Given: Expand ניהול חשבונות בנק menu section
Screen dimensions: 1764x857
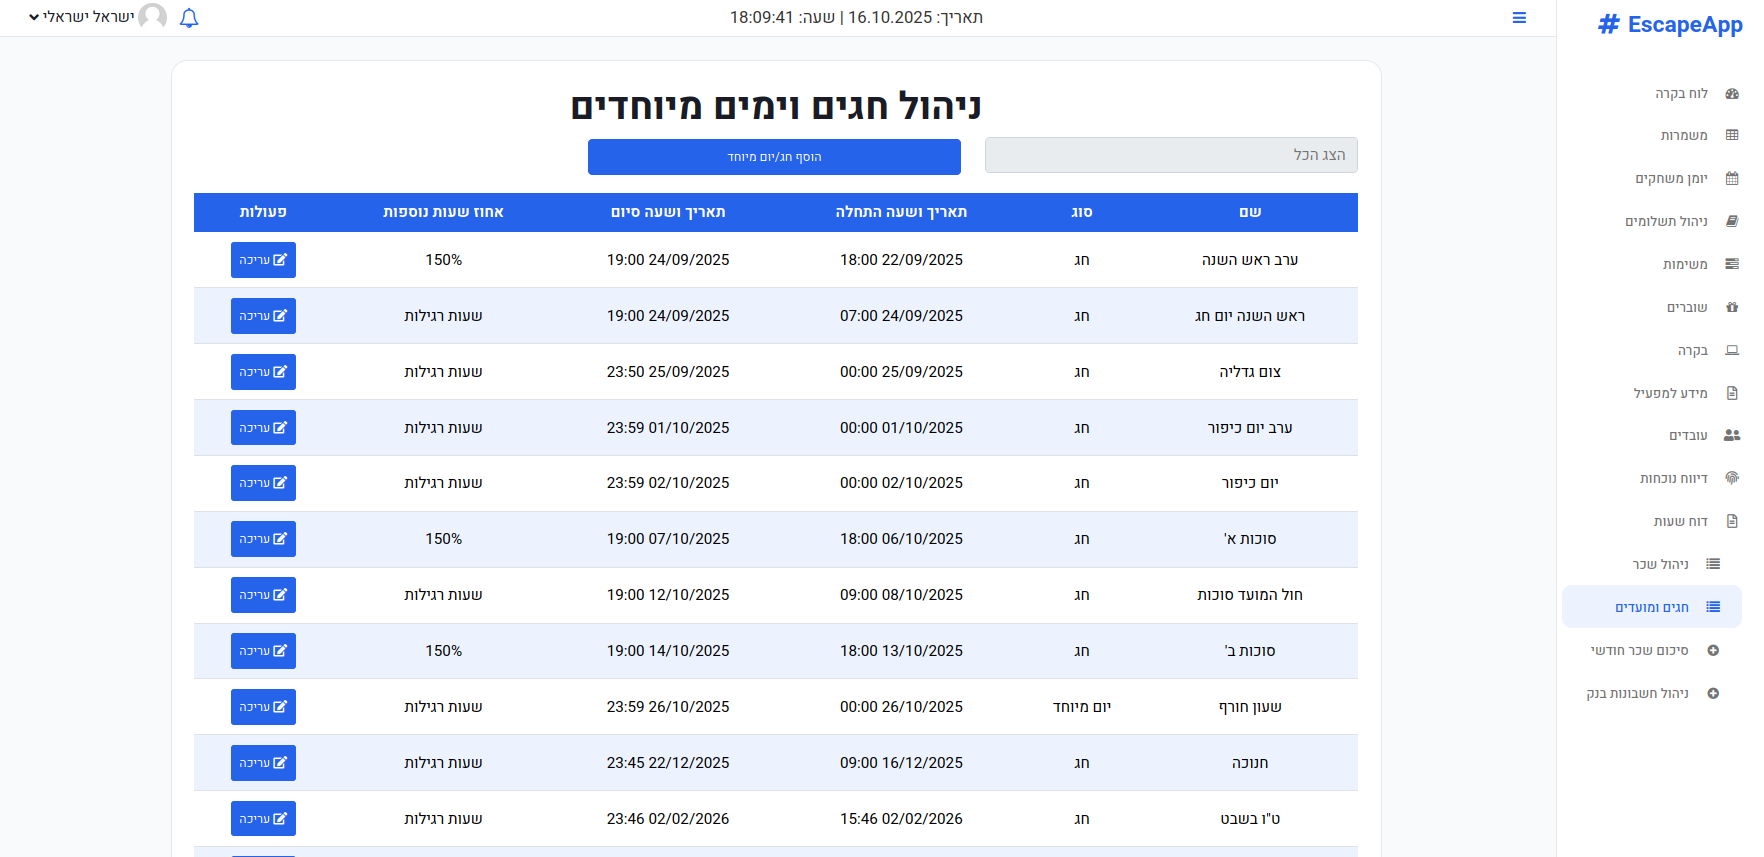Looking at the screenshot, I should click(1650, 694).
